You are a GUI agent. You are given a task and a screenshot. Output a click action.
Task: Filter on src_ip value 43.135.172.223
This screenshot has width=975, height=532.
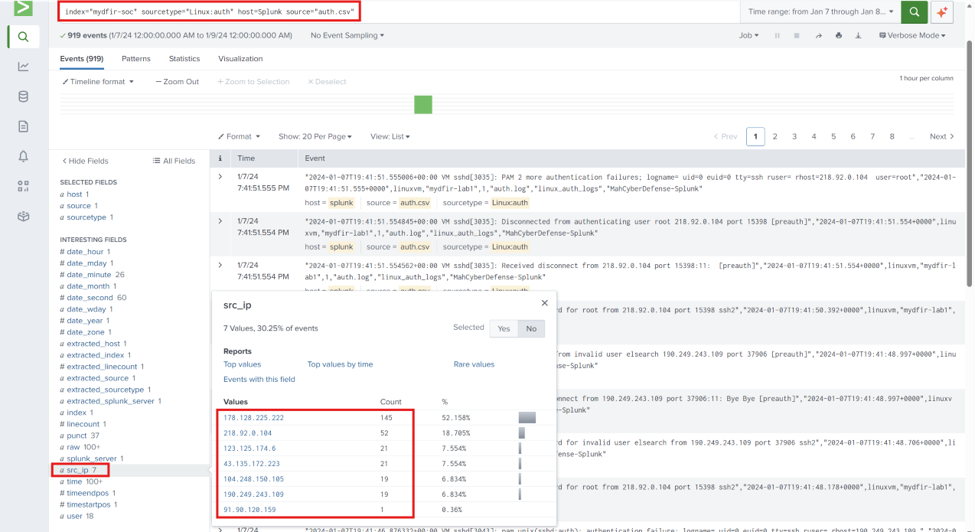pyautogui.click(x=251, y=464)
